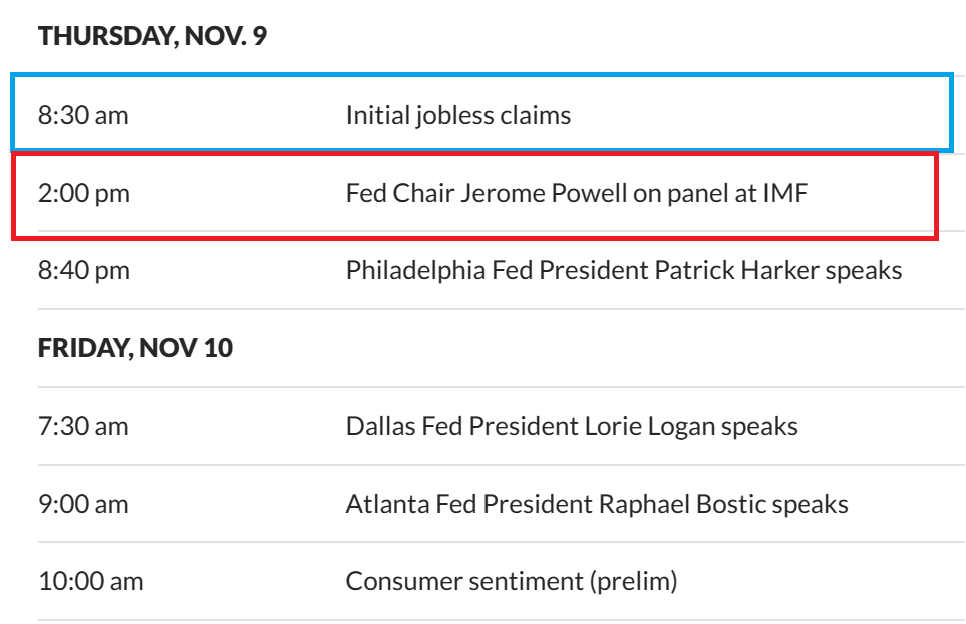Select the 8:40 pm time entry
The height and width of the screenshot is (624, 966).
(x=84, y=270)
